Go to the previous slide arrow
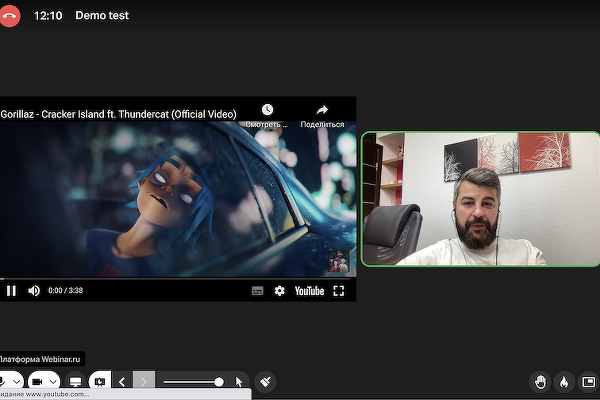 click(122, 381)
